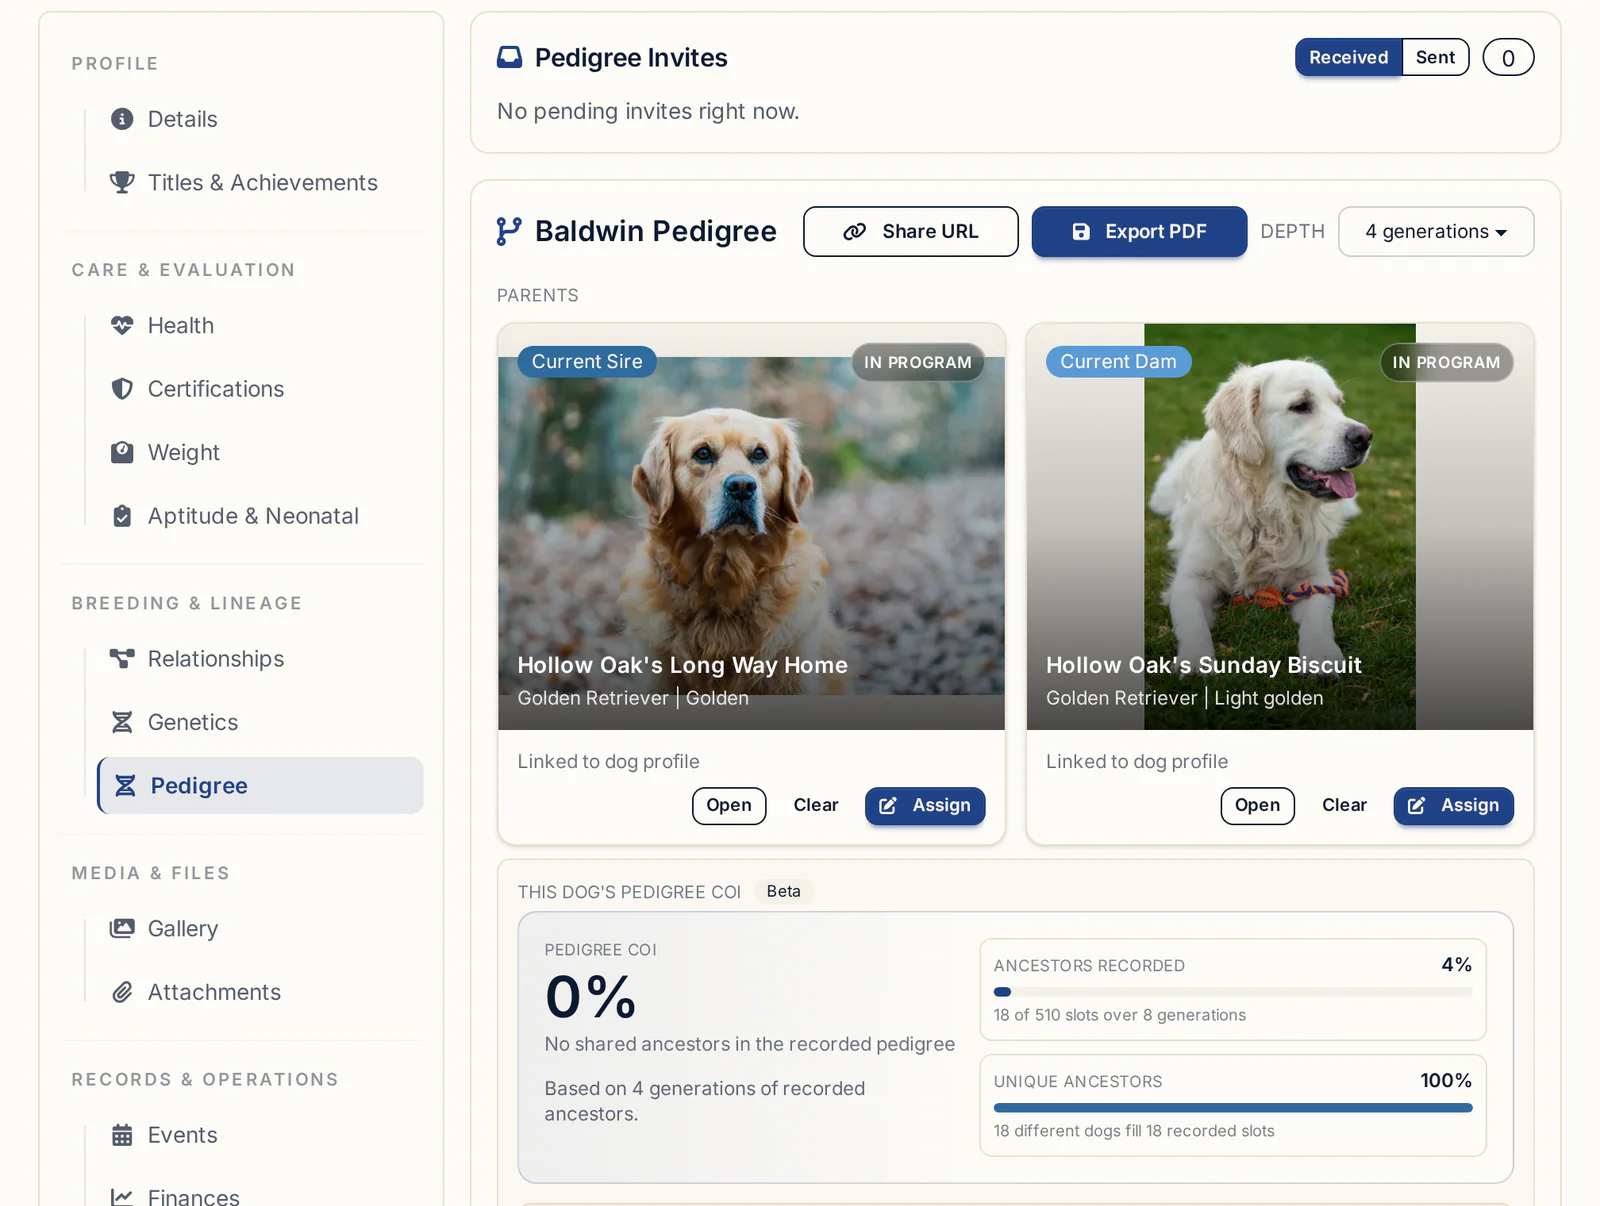The height and width of the screenshot is (1206, 1600).
Task: Click the trophy icon for Titles & Achievements
Action: 122,182
